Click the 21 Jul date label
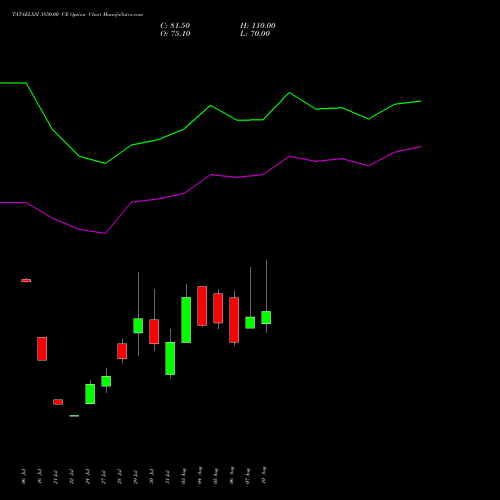 pos(55,477)
